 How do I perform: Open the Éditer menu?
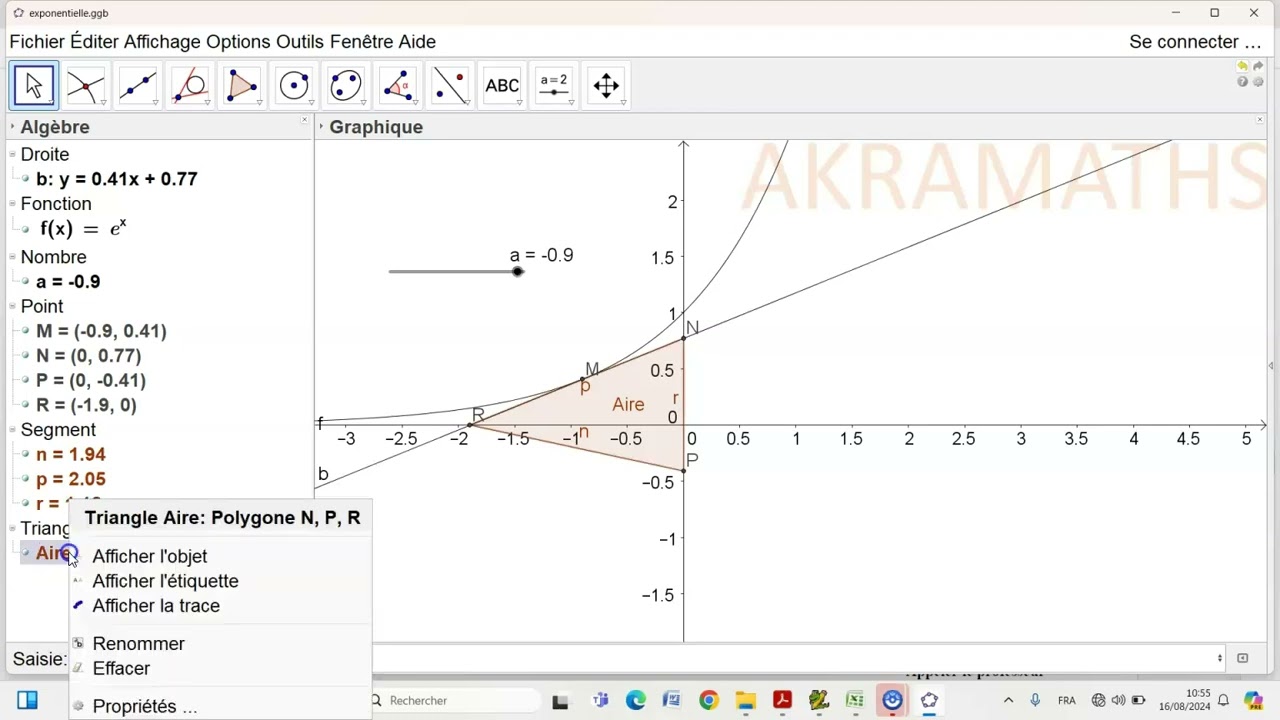[x=94, y=42]
